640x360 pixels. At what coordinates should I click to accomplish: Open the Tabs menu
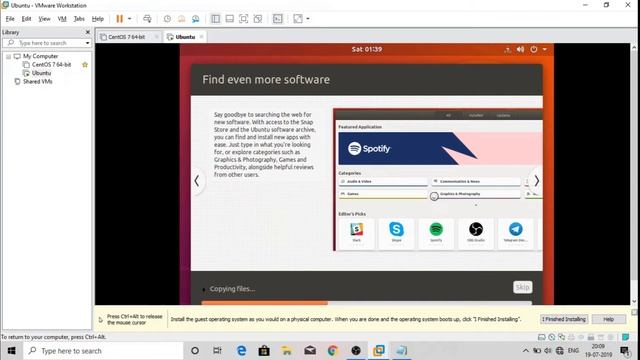(x=79, y=19)
